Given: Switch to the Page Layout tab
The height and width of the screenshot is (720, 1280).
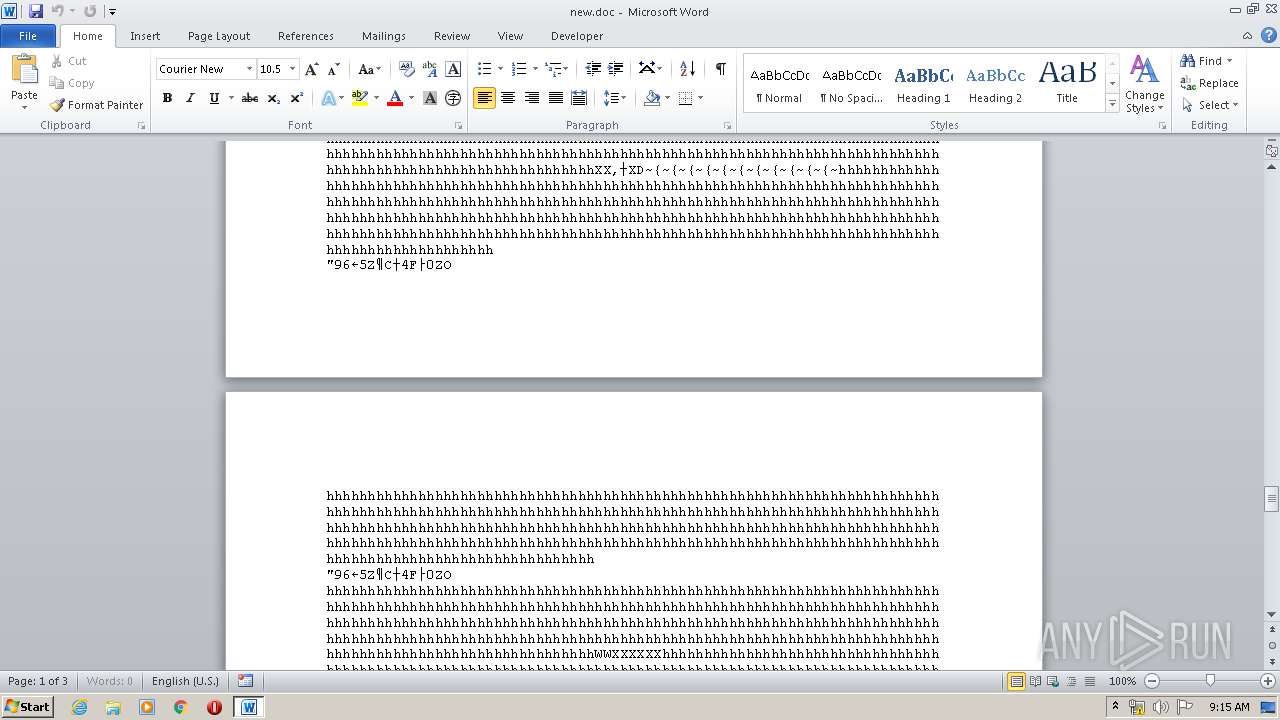Looking at the screenshot, I should 219,36.
